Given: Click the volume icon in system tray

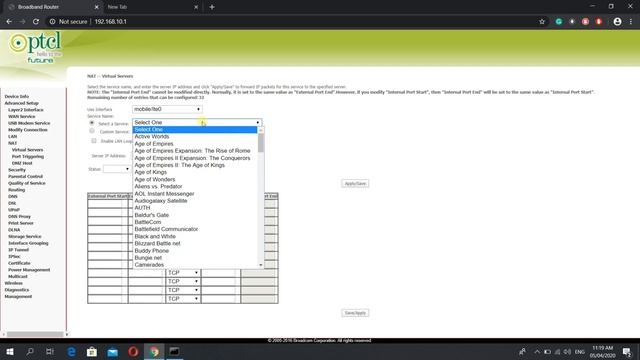Looking at the screenshot, I should click(567, 352).
